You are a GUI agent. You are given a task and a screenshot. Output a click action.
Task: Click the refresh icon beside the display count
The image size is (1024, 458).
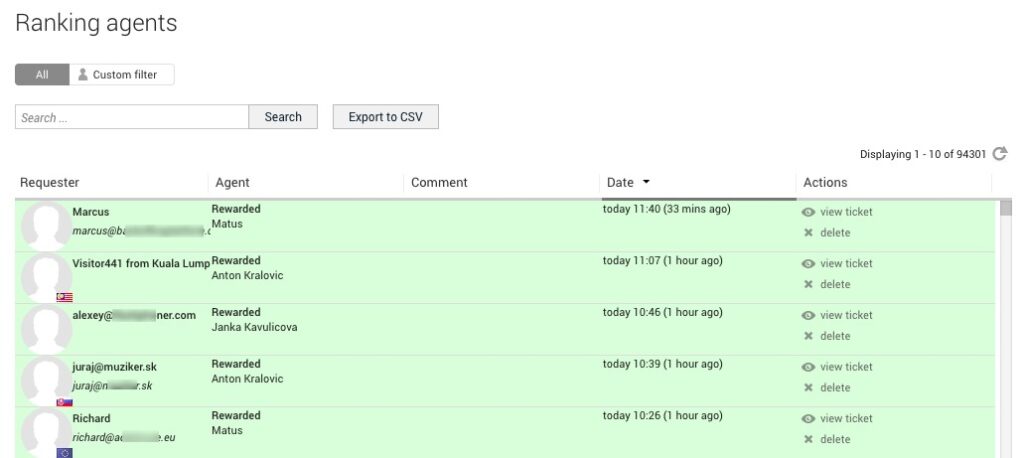pos(999,154)
